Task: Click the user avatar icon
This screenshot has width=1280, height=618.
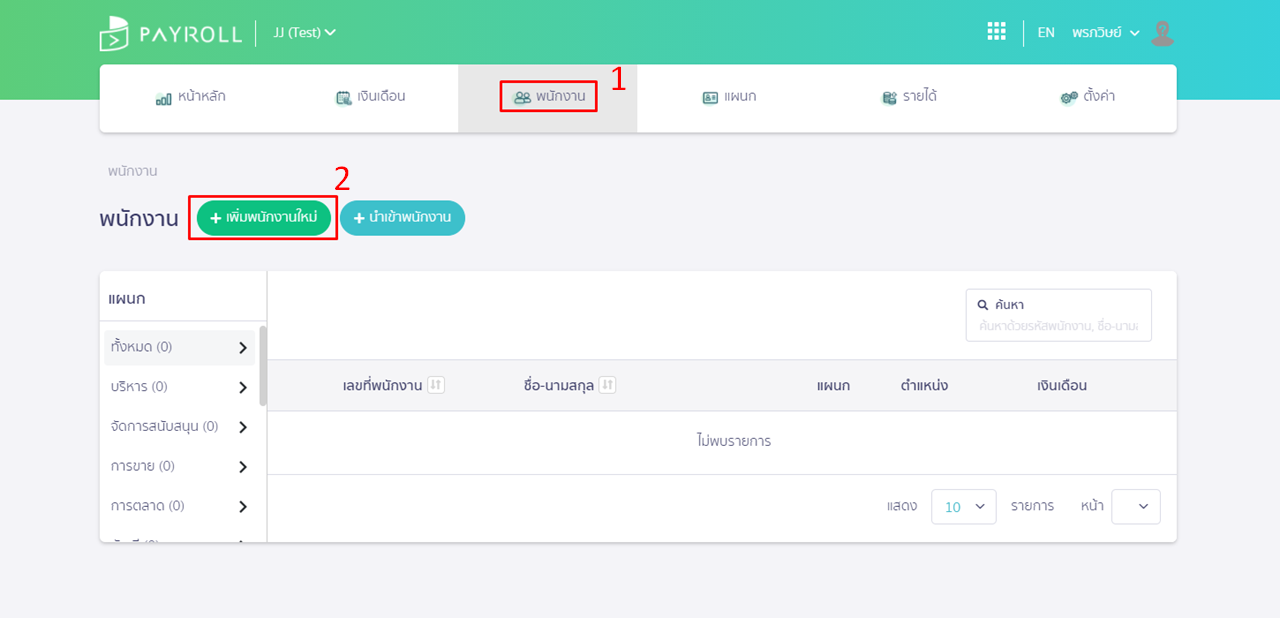Action: coord(1162,32)
